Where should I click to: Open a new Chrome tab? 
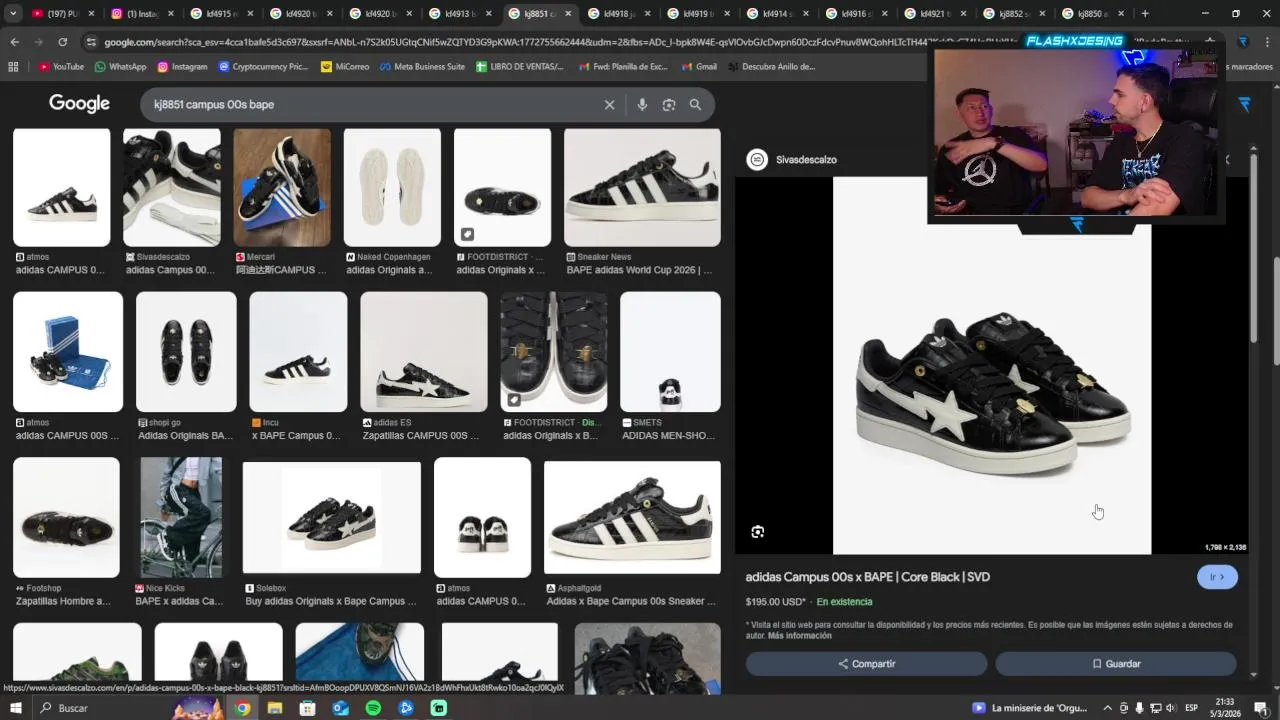point(1145,14)
